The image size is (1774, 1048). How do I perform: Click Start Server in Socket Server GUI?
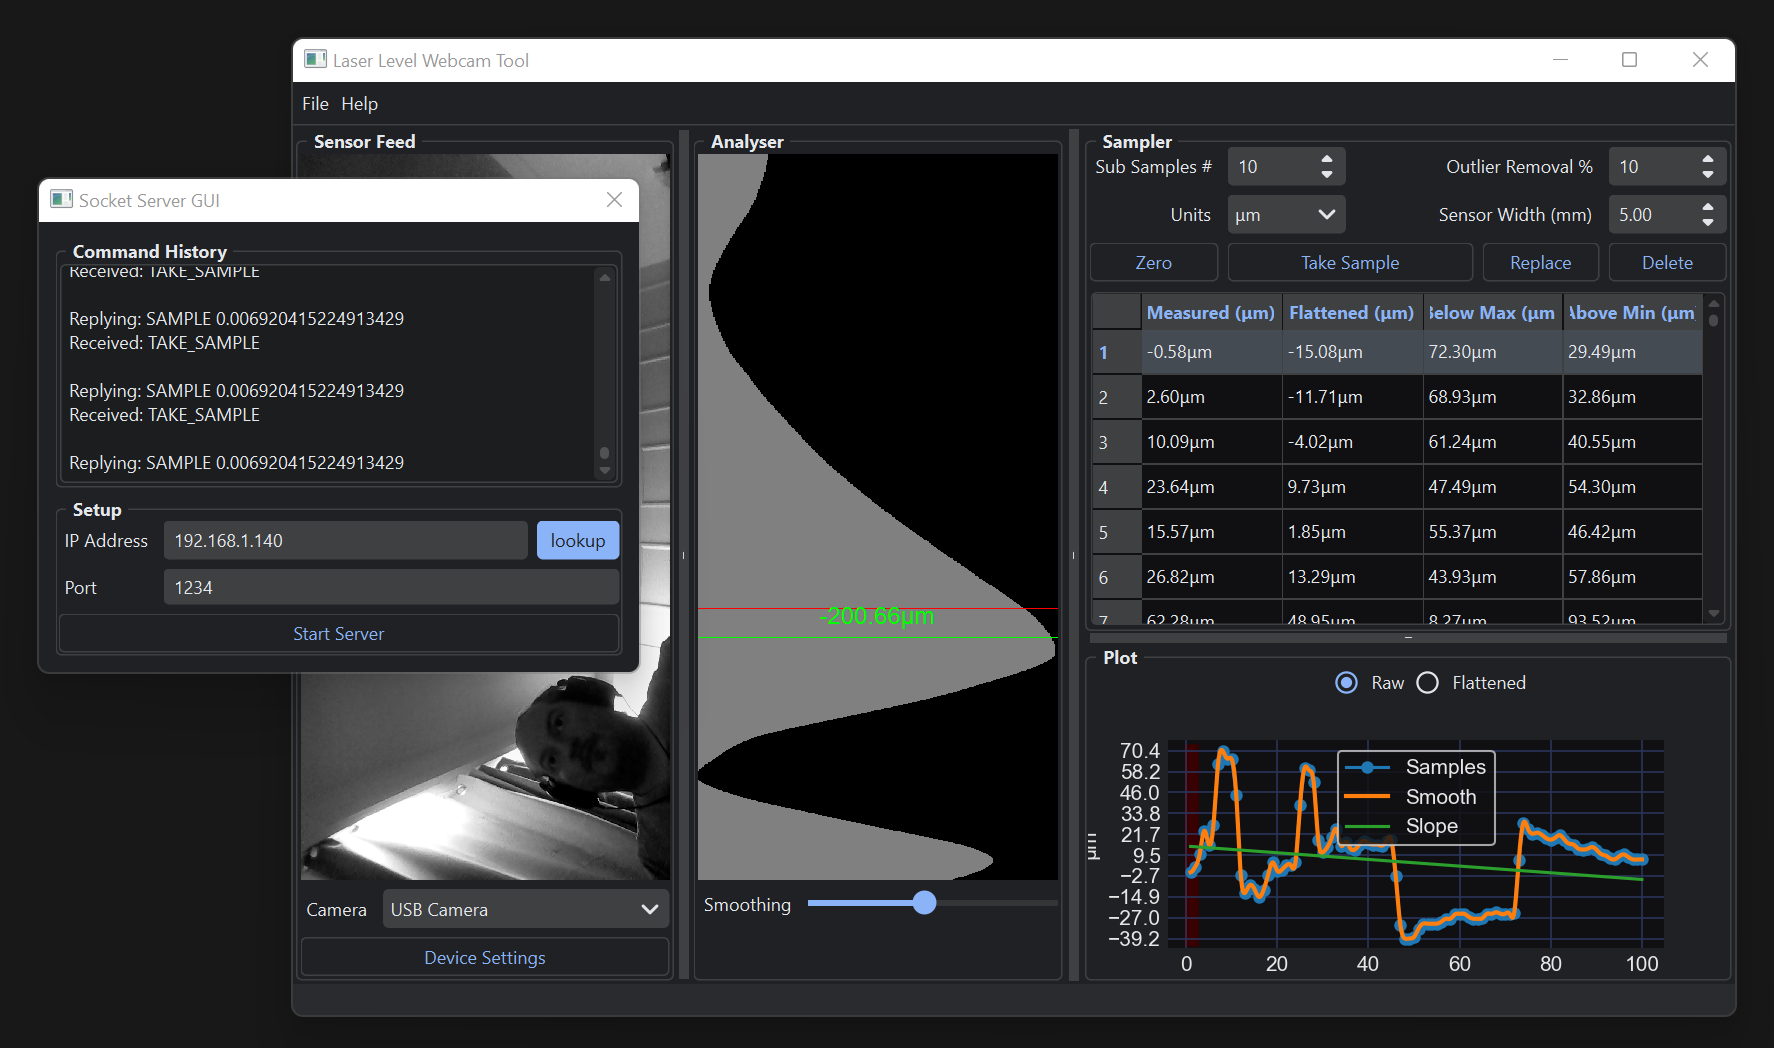[339, 634]
